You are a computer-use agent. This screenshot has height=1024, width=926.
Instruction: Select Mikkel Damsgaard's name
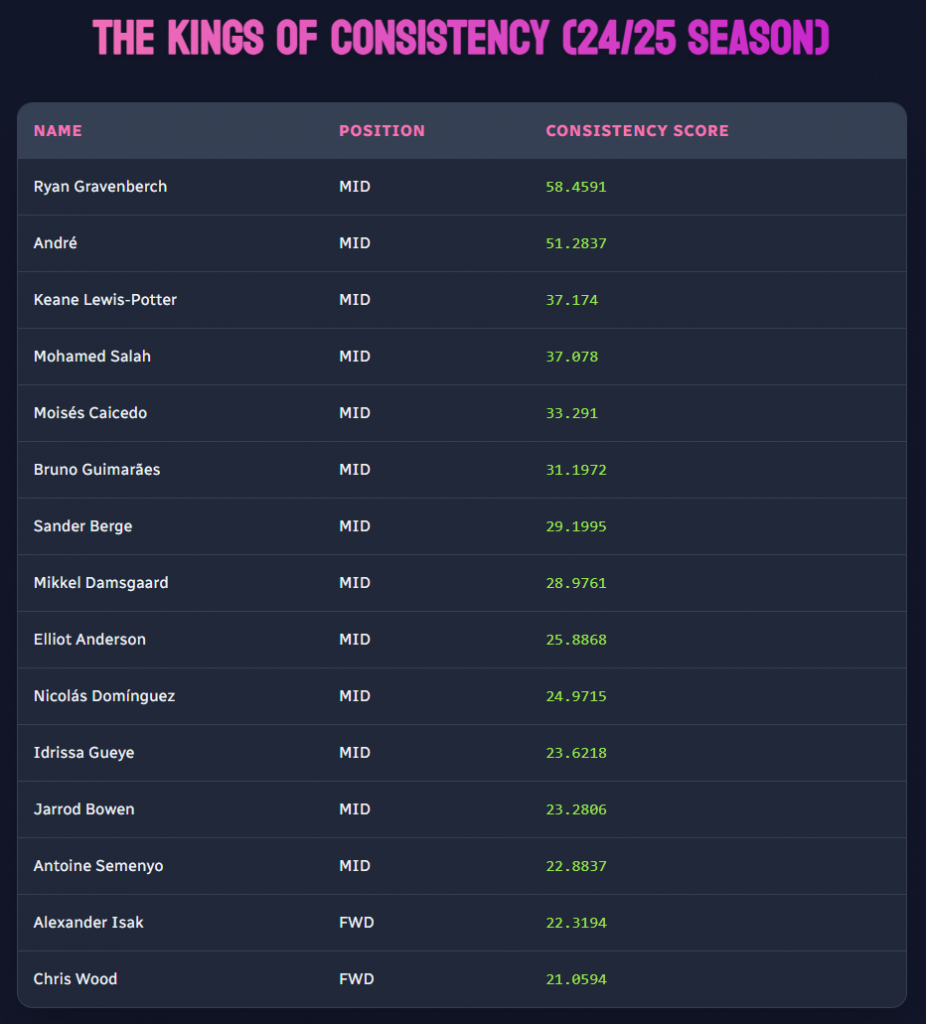101,583
